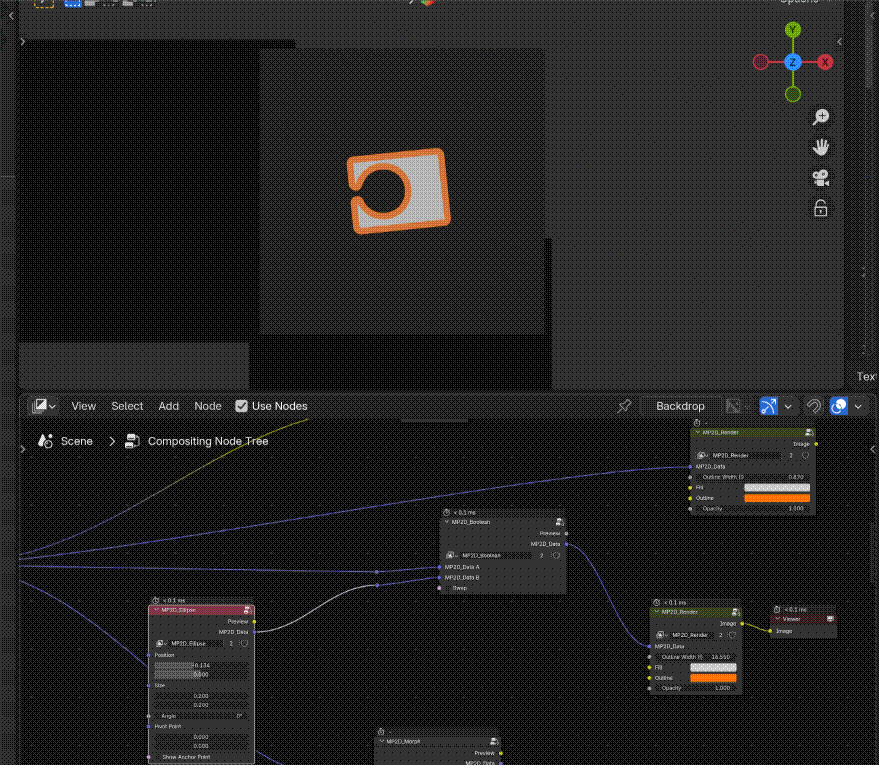Open upper MP2D_Render node tree browse dropdown
Viewport: 879px width, 765px height.
point(702,455)
